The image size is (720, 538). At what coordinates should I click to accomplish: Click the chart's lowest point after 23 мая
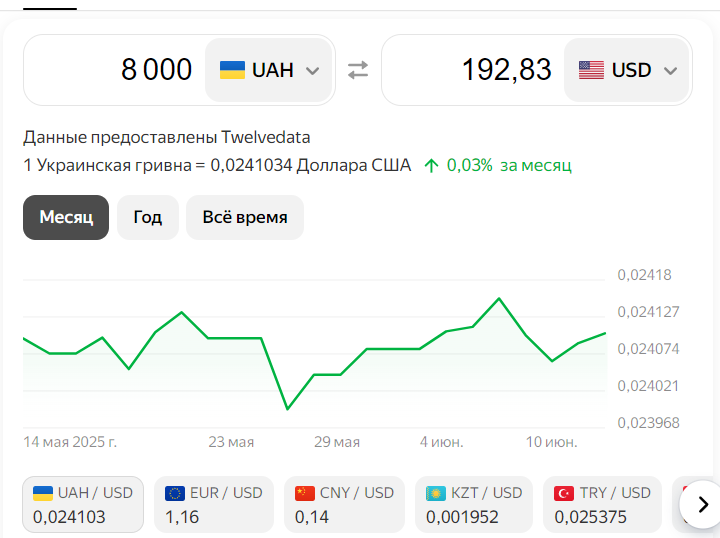pos(287,409)
